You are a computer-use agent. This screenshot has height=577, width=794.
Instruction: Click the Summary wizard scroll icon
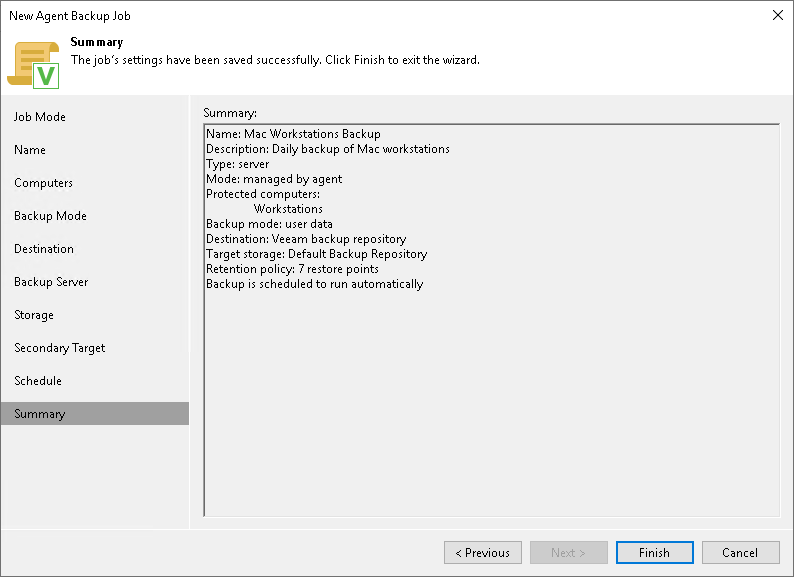pos(33,65)
